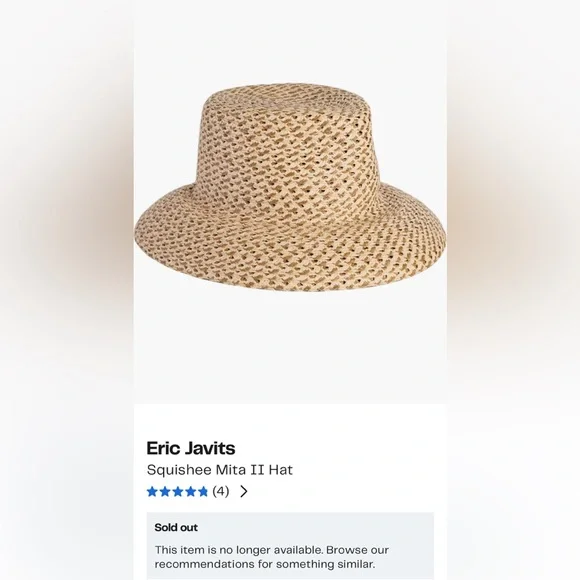Open reviews via the right chevron arrow
The width and height of the screenshot is (580, 580).
click(244, 492)
